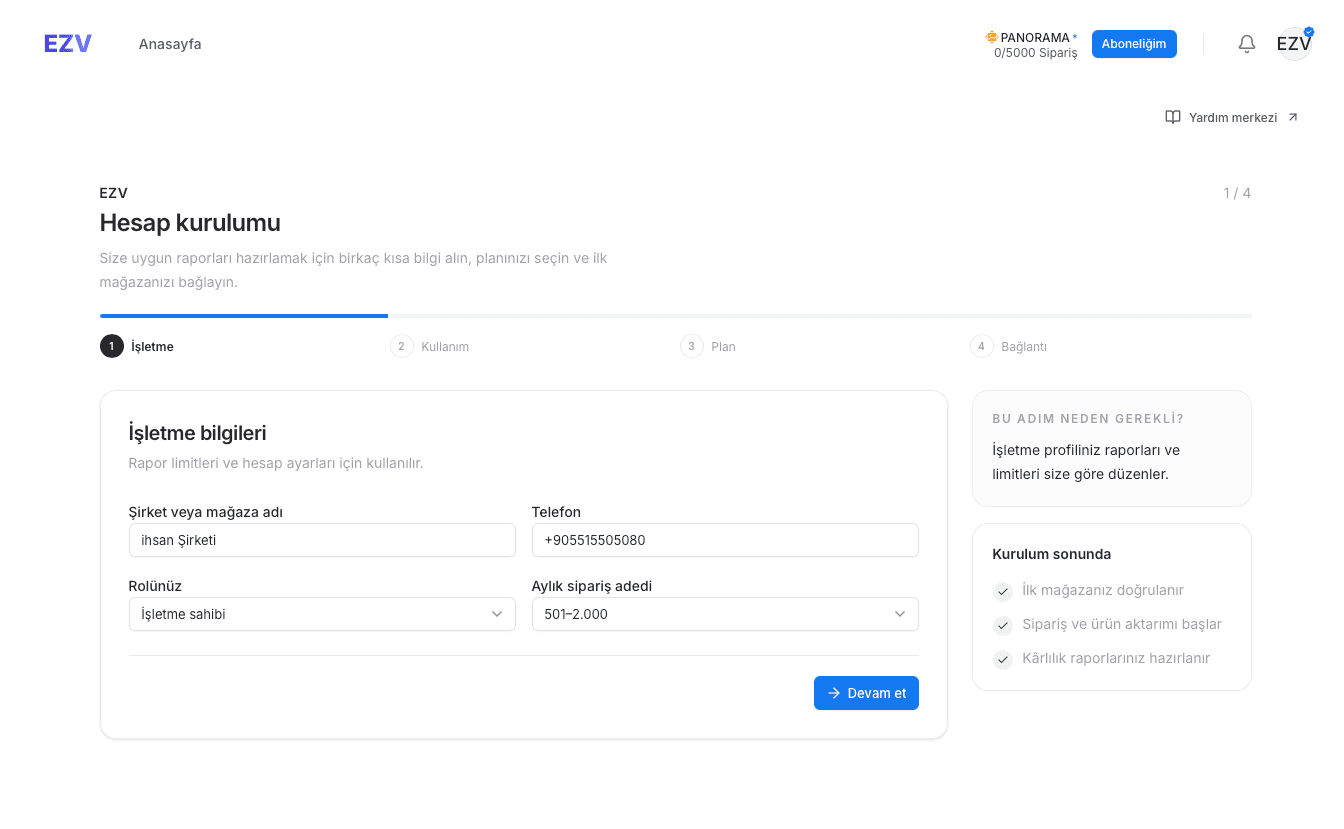Click the Kurulum sonunda heading
Screen dimensions: 1344x829
click(1051, 554)
